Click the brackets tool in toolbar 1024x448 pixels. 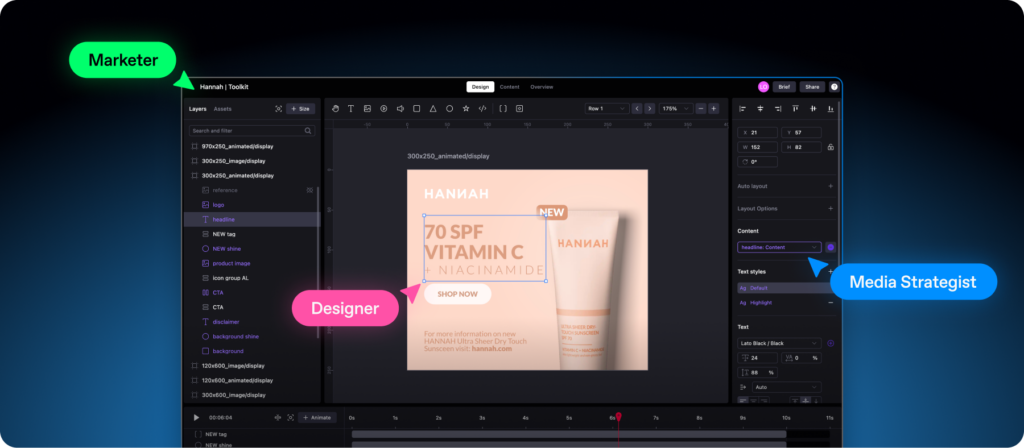click(503, 108)
